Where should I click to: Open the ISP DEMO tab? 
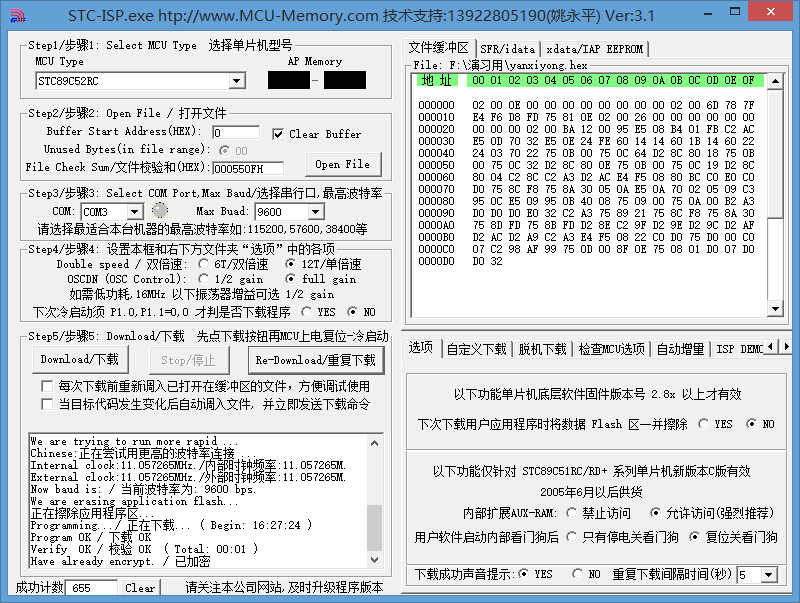[739, 349]
